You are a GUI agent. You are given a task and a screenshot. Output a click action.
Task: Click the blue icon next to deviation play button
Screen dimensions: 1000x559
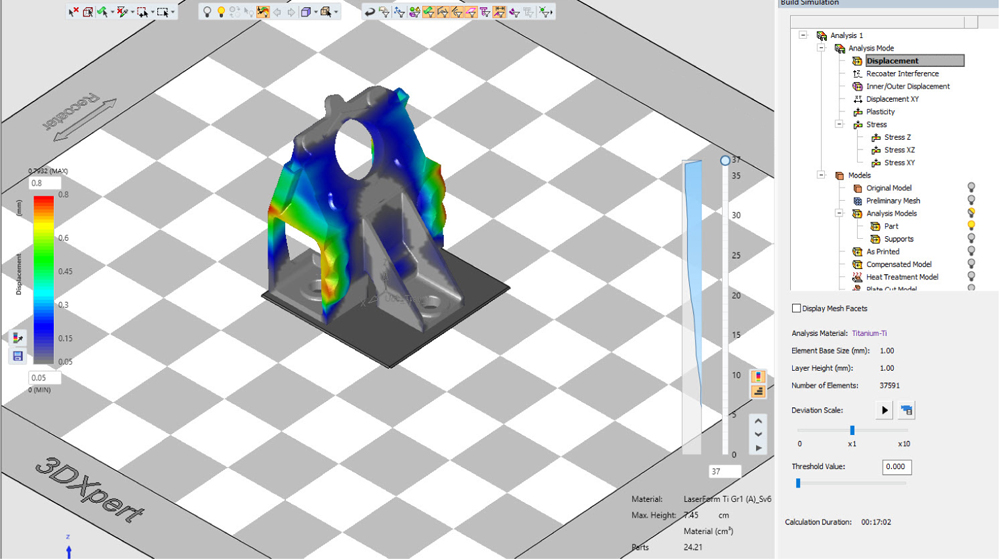pyautogui.click(x=906, y=410)
